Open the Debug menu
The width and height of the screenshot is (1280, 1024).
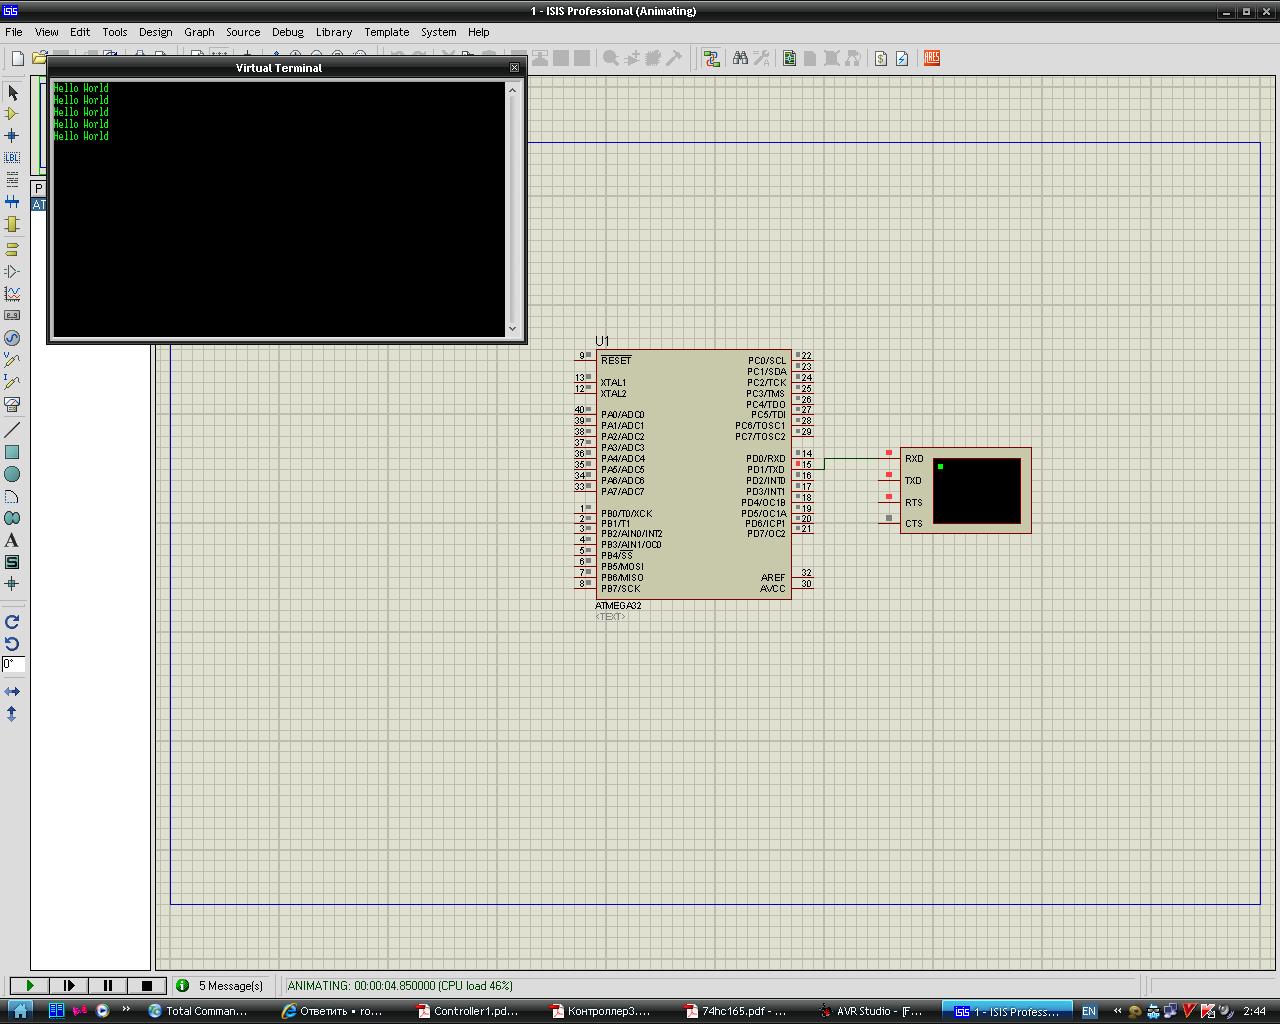287,32
